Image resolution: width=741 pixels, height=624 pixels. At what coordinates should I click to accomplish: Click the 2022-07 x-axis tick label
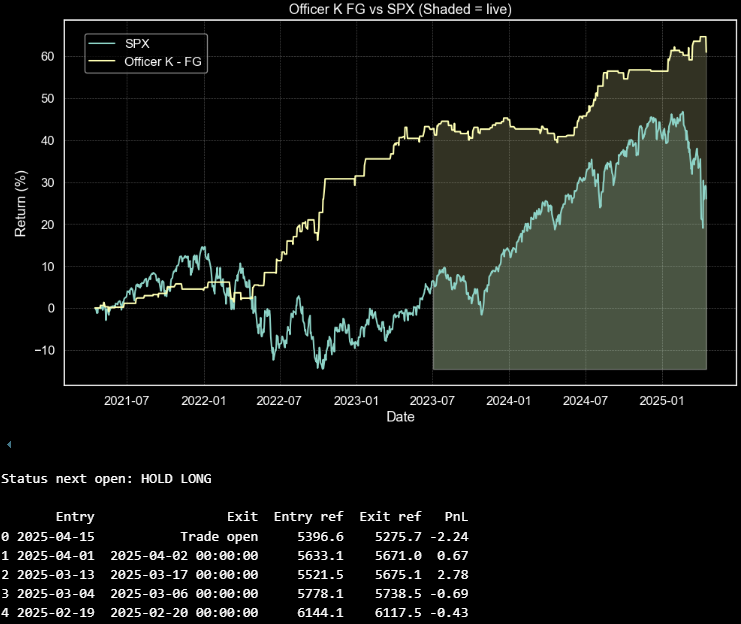click(x=279, y=401)
